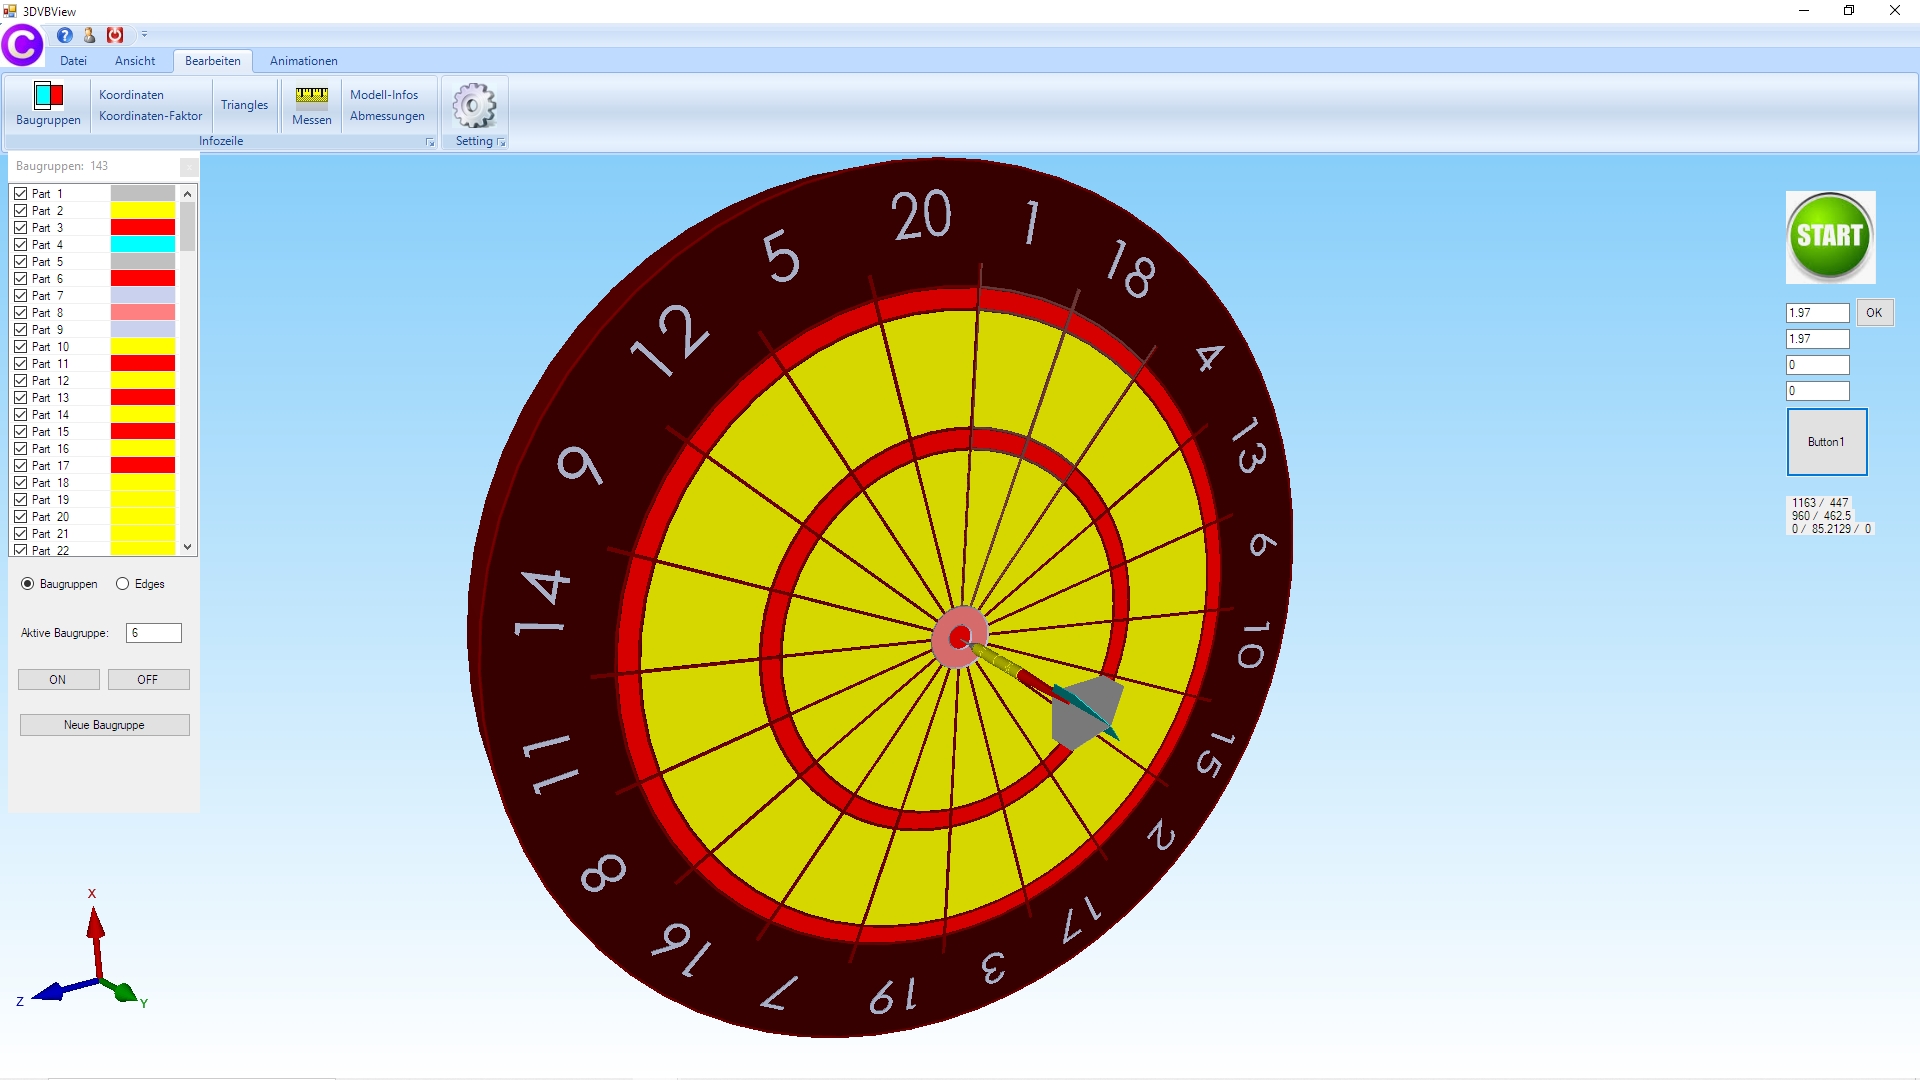Click the Baugruppen ribbon icon
The image size is (1920, 1080).
(48, 104)
